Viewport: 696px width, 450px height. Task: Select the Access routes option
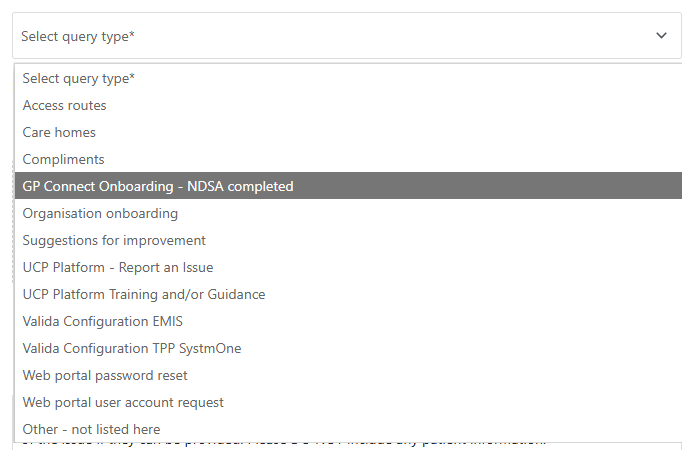(x=65, y=105)
